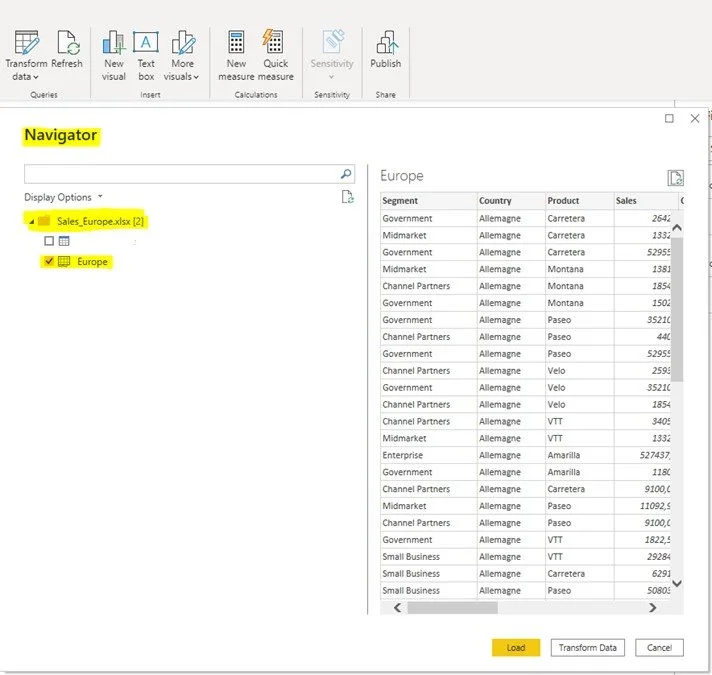
Task: Click the Enterprise segment cell
Action: pos(429,455)
